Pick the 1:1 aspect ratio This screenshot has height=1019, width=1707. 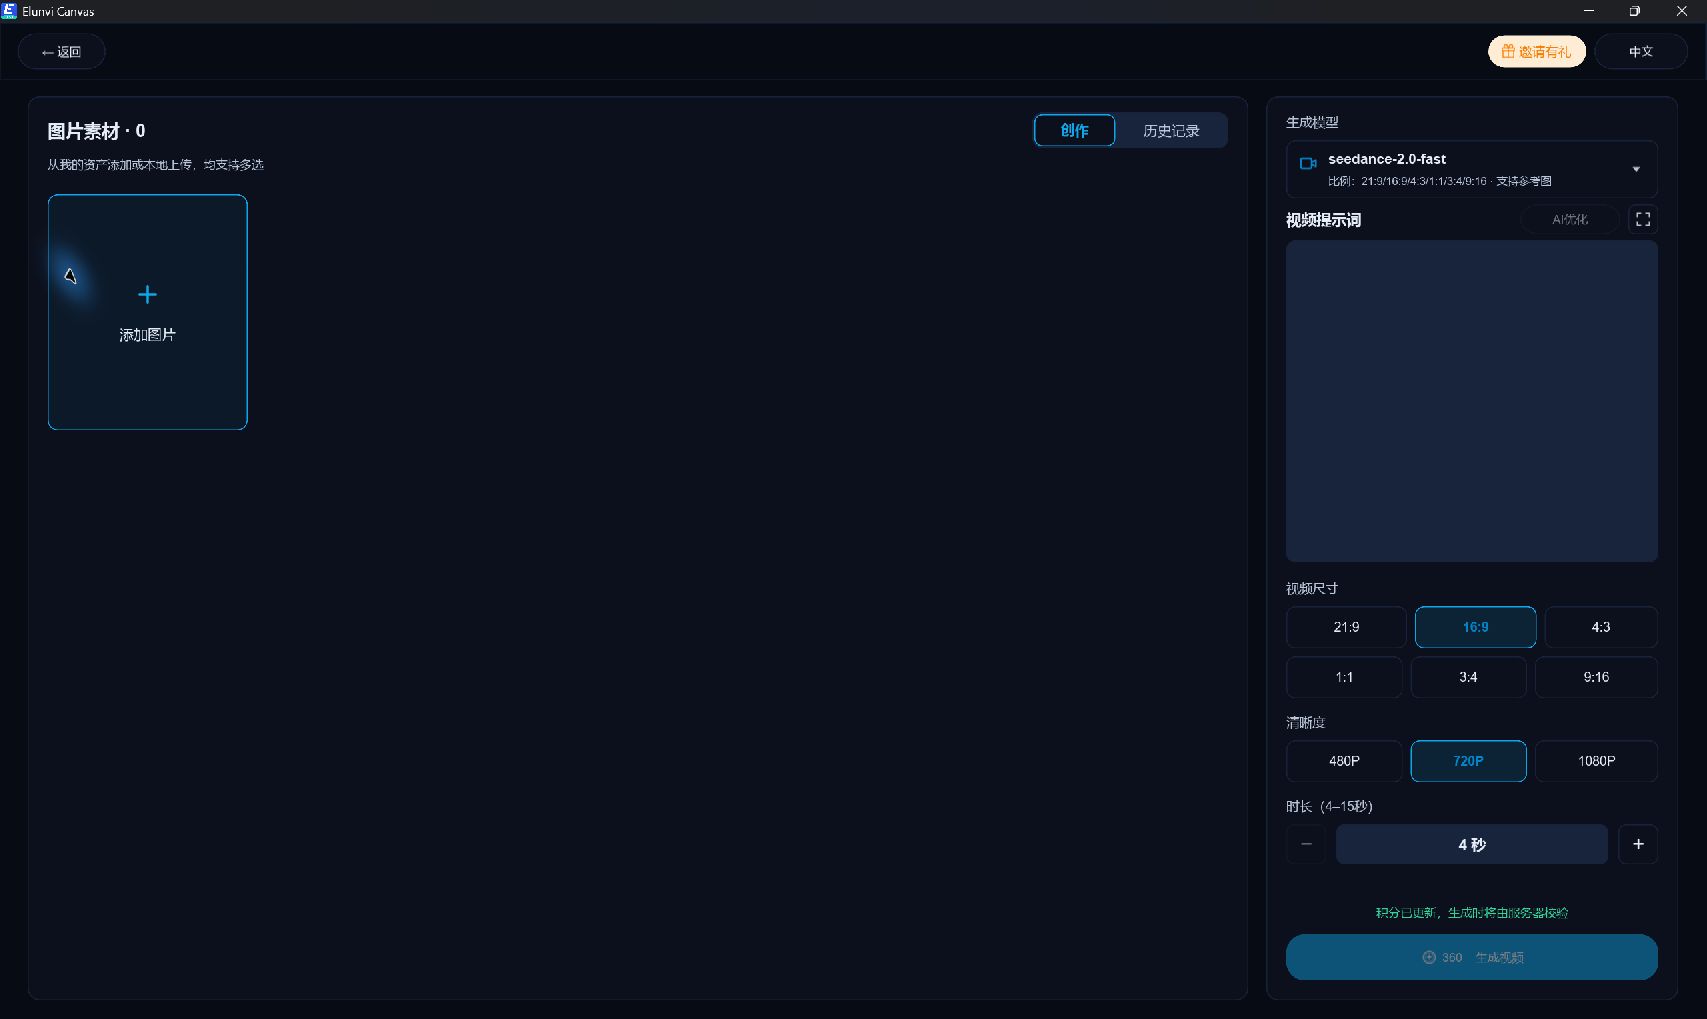(x=1344, y=677)
